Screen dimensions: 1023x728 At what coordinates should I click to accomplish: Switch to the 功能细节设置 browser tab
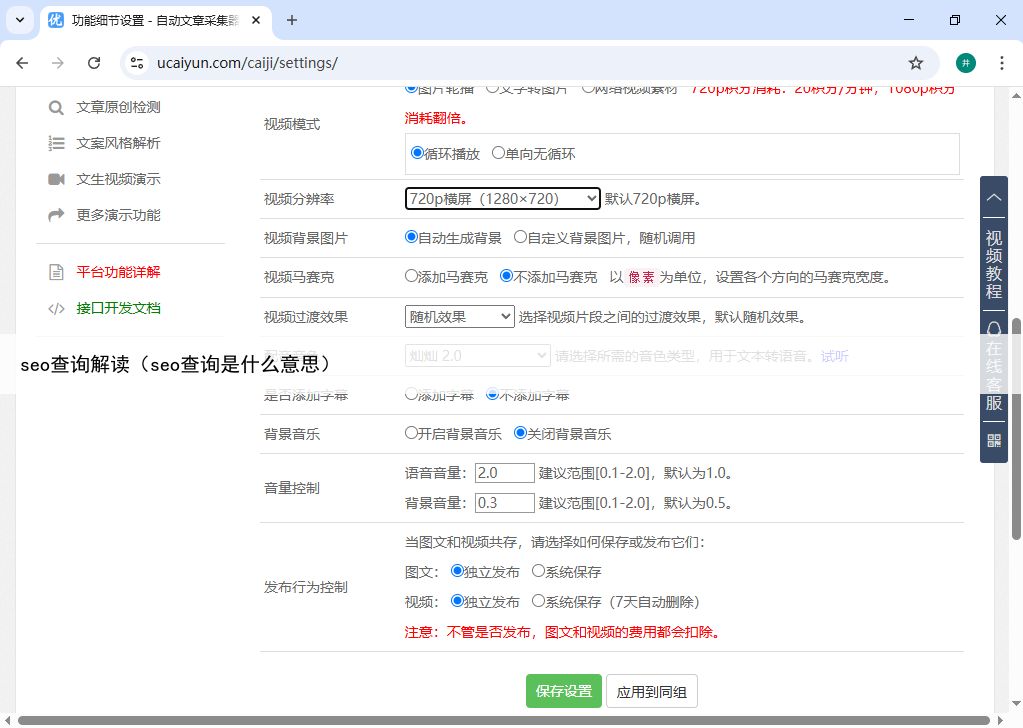(150, 20)
